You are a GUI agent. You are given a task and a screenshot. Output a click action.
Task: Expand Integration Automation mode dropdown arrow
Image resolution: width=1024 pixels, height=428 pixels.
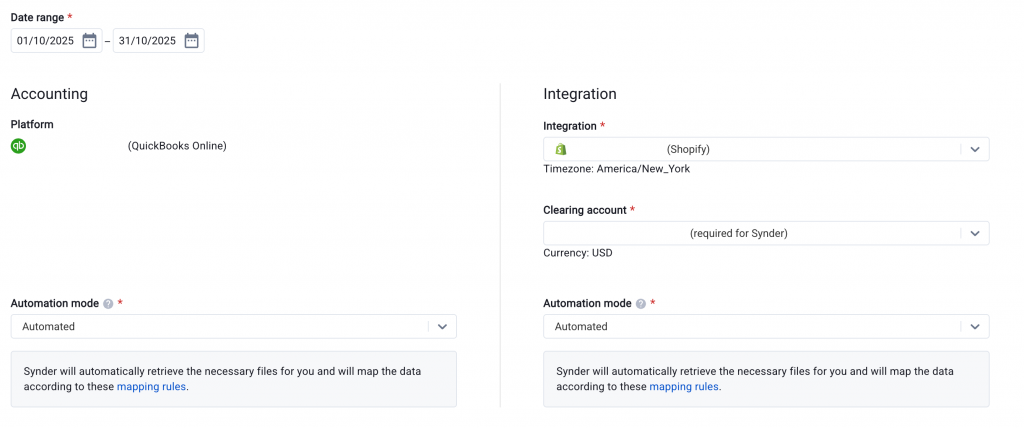coord(975,326)
